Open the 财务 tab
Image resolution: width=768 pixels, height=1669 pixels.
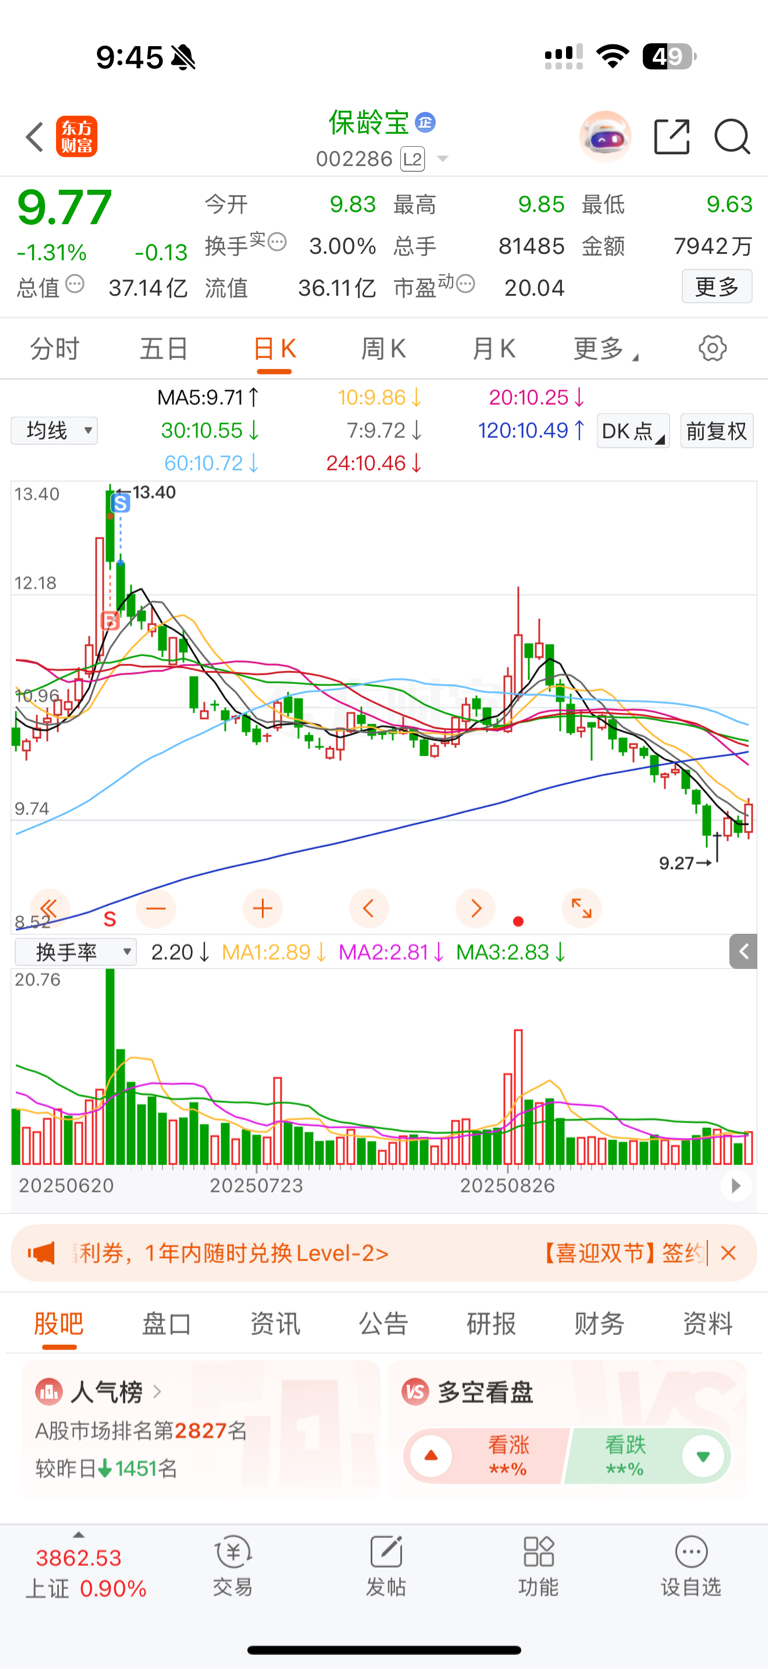[x=600, y=1324]
